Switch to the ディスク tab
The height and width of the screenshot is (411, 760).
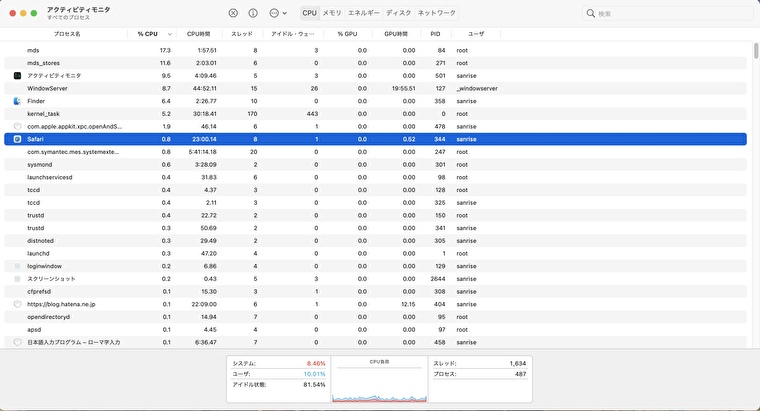coord(398,13)
